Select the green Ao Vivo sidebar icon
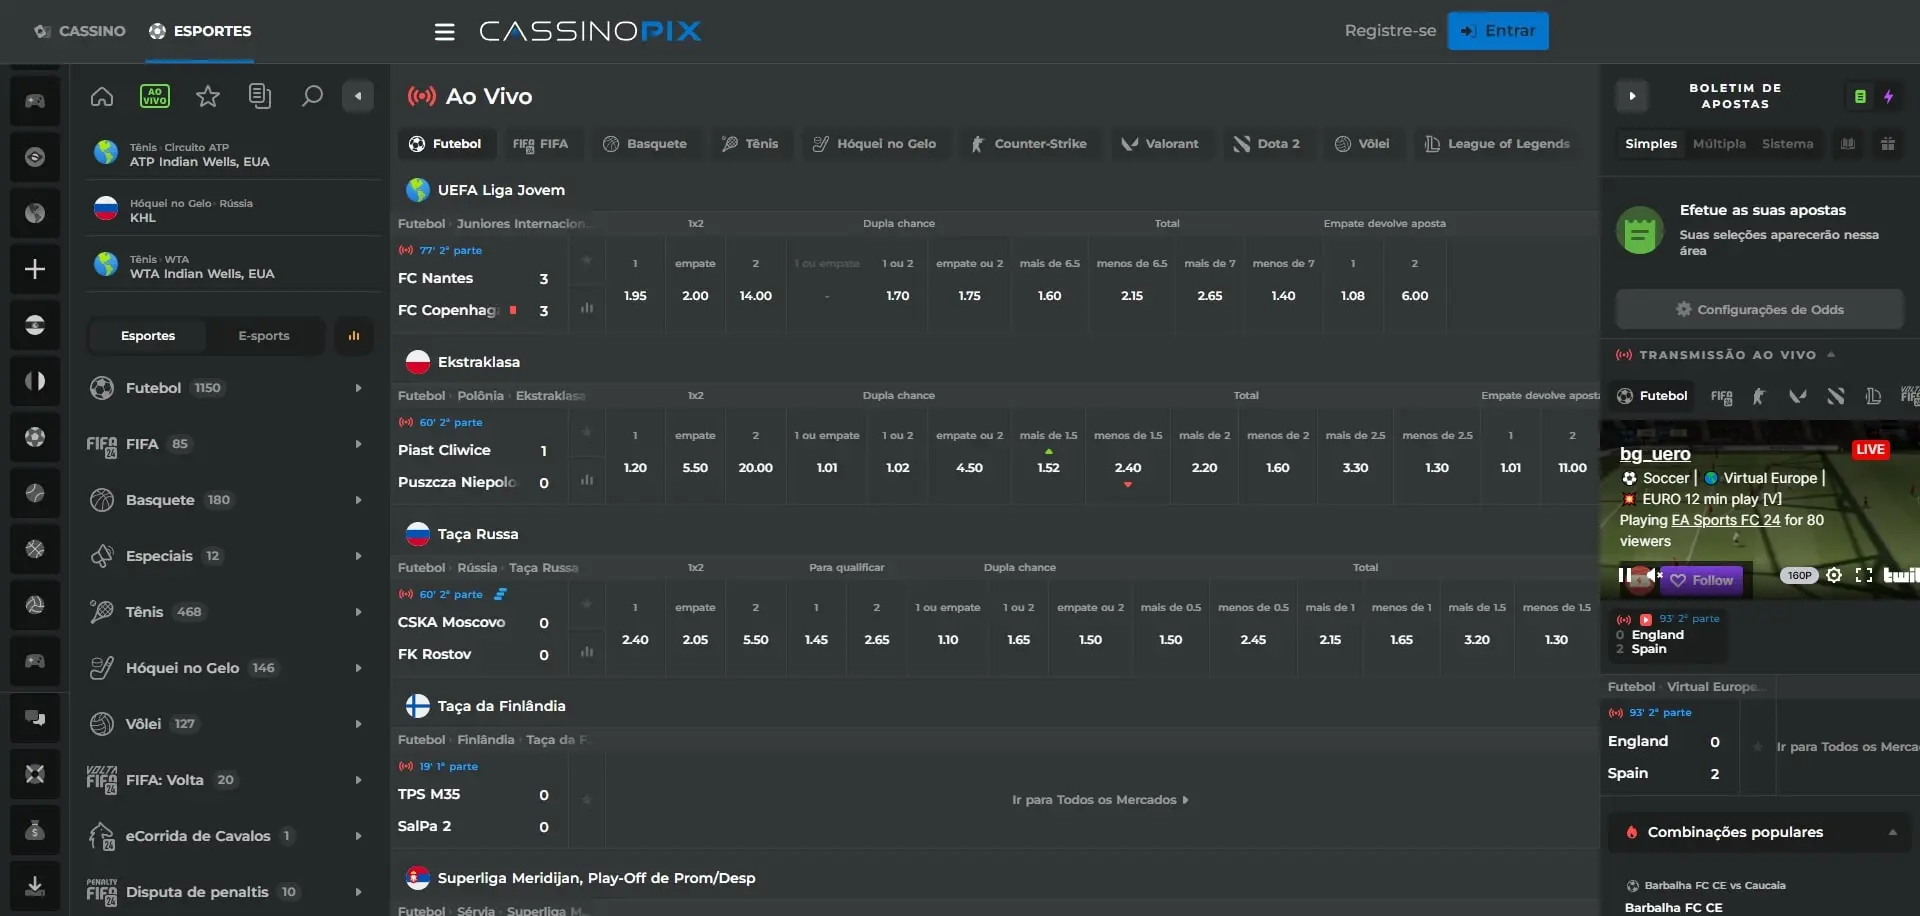Image resolution: width=1920 pixels, height=916 pixels. coord(154,96)
